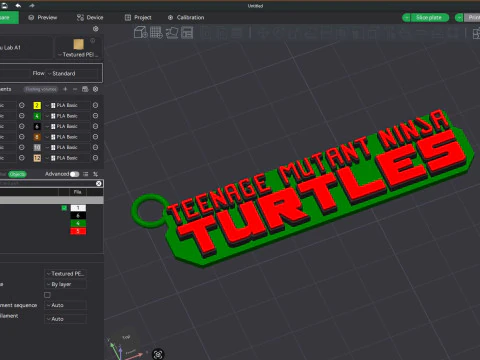Expand PLA Basic dropdown for filament 12
This screenshot has height=360, width=480.
[68, 158]
